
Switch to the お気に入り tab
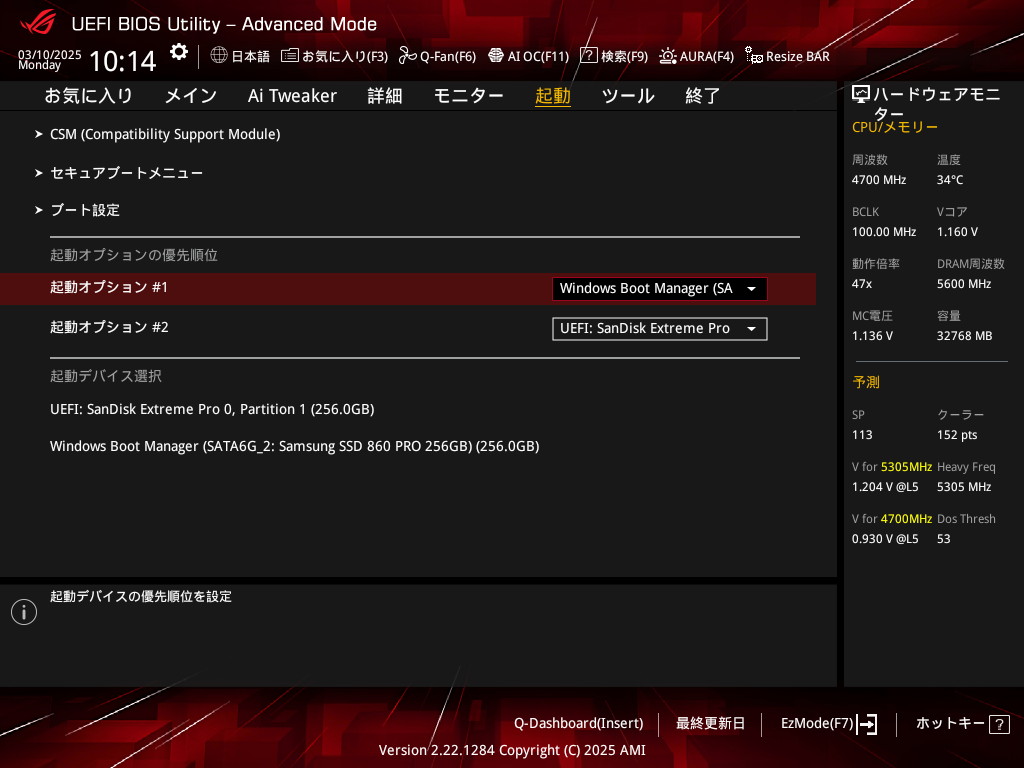[x=88, y=96]
